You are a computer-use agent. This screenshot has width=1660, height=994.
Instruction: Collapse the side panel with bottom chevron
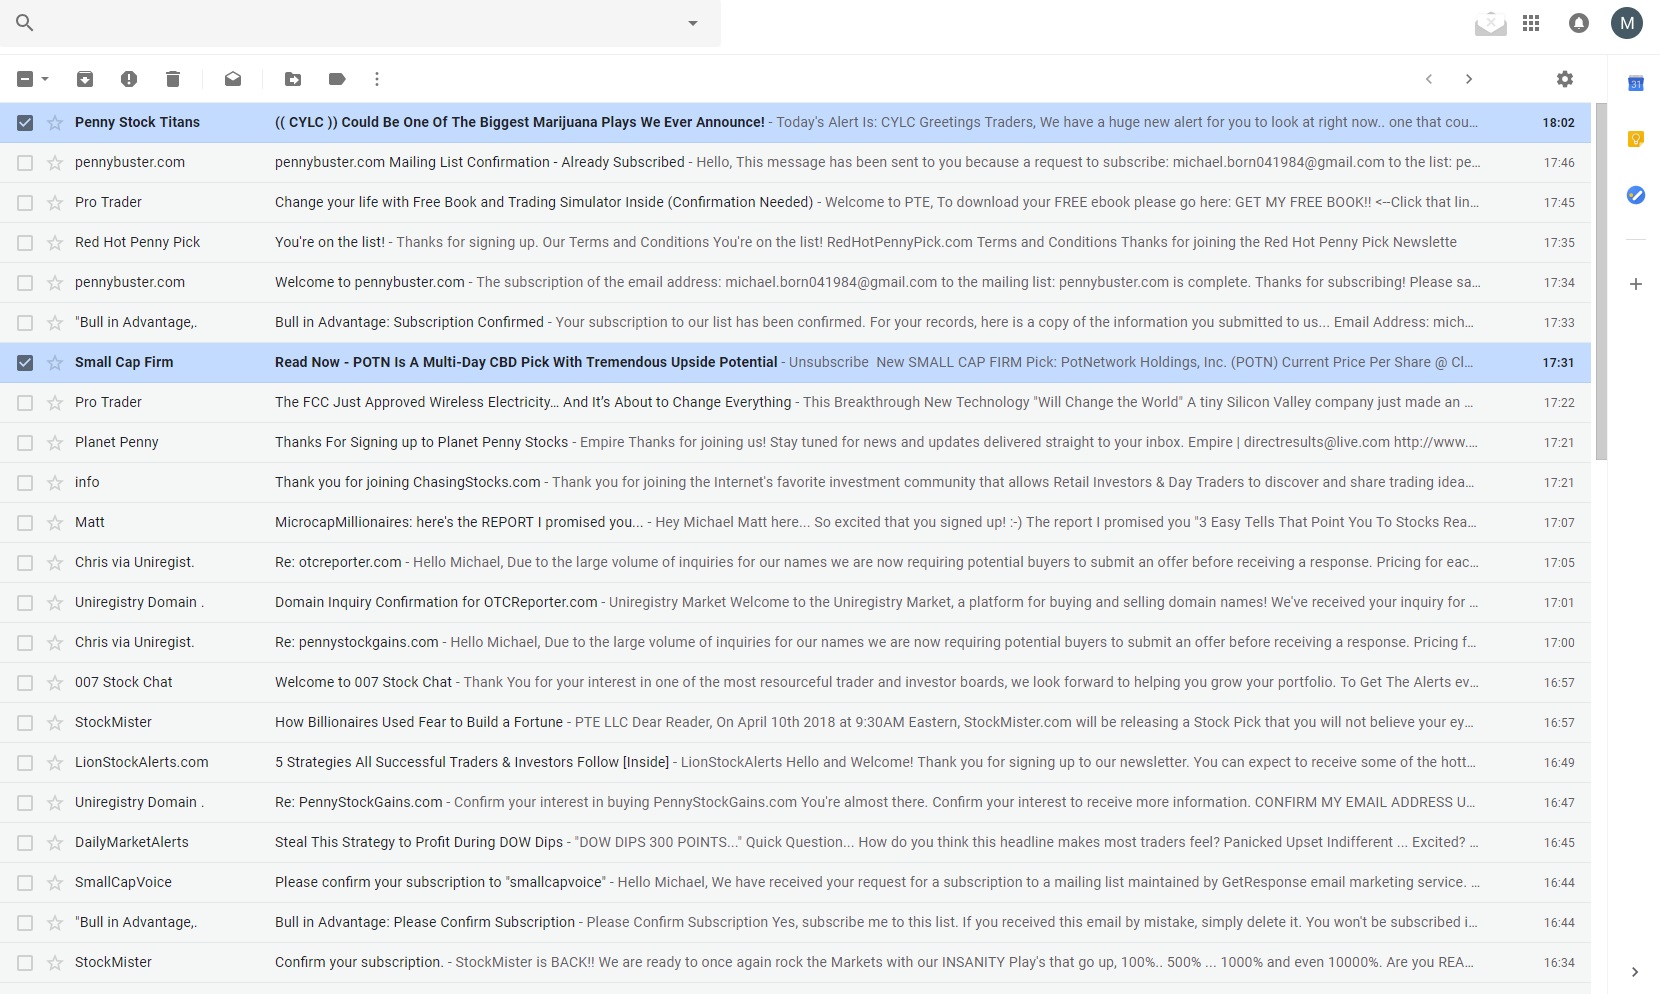point(1635,972)
